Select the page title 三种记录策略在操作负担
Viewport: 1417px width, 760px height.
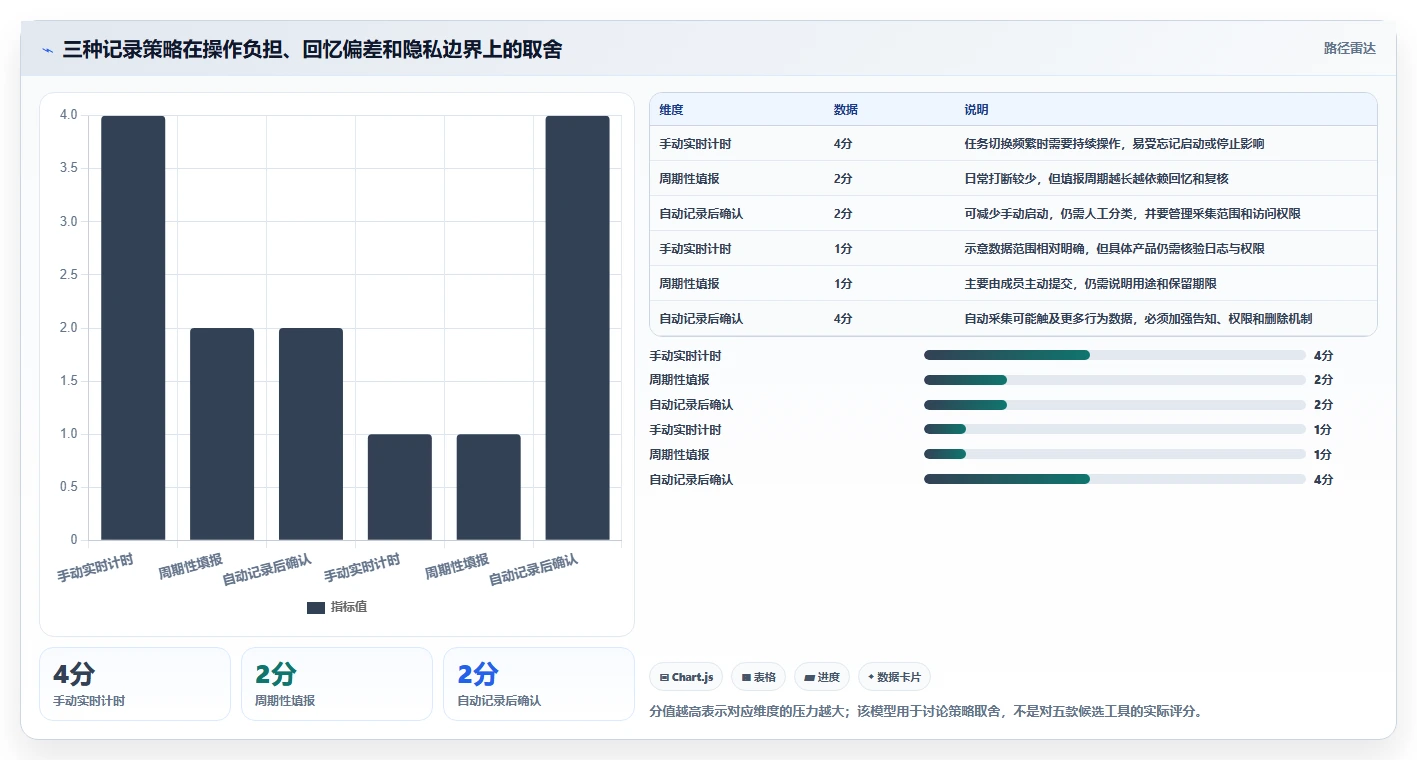coord(312,49)
